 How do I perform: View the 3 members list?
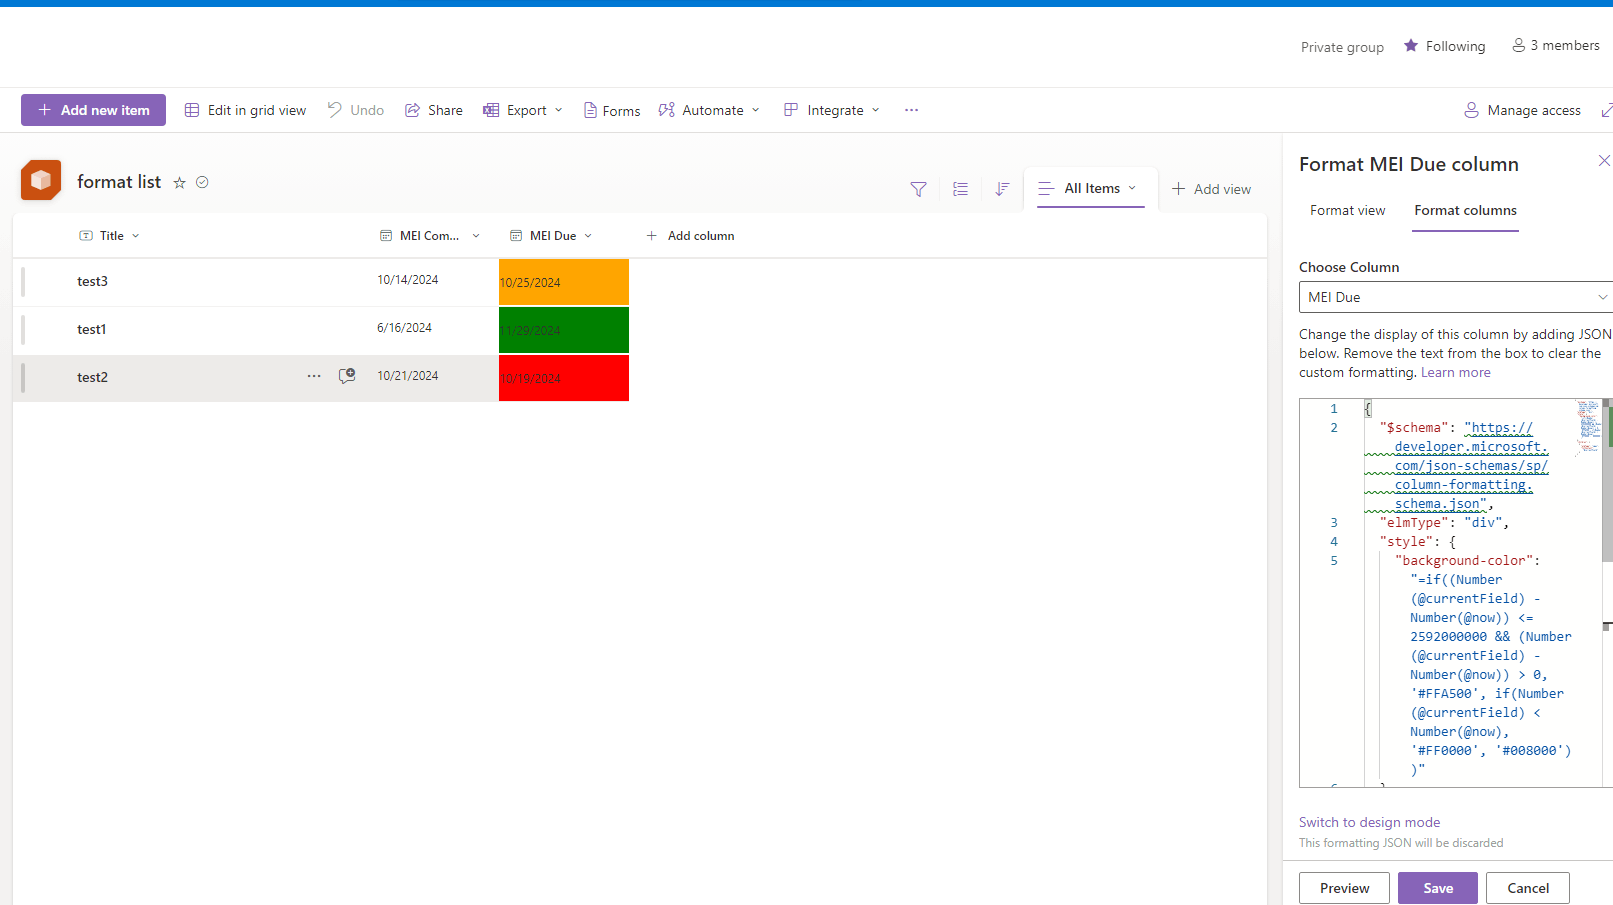pos(1556,46)
